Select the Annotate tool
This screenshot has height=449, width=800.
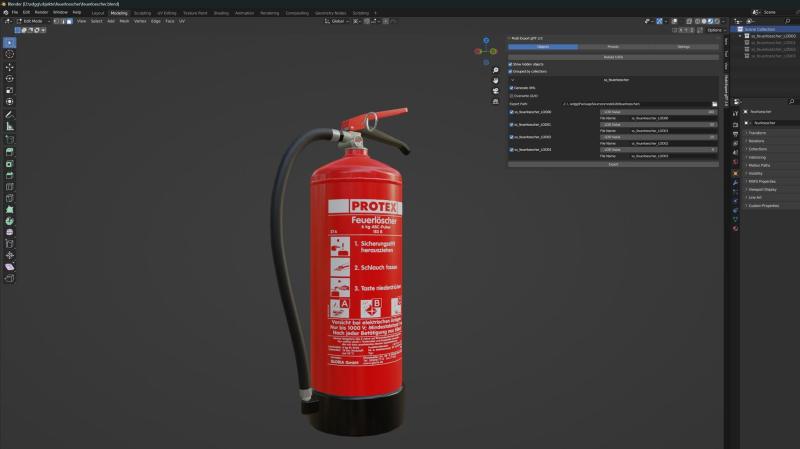click(x=10, y=115)
